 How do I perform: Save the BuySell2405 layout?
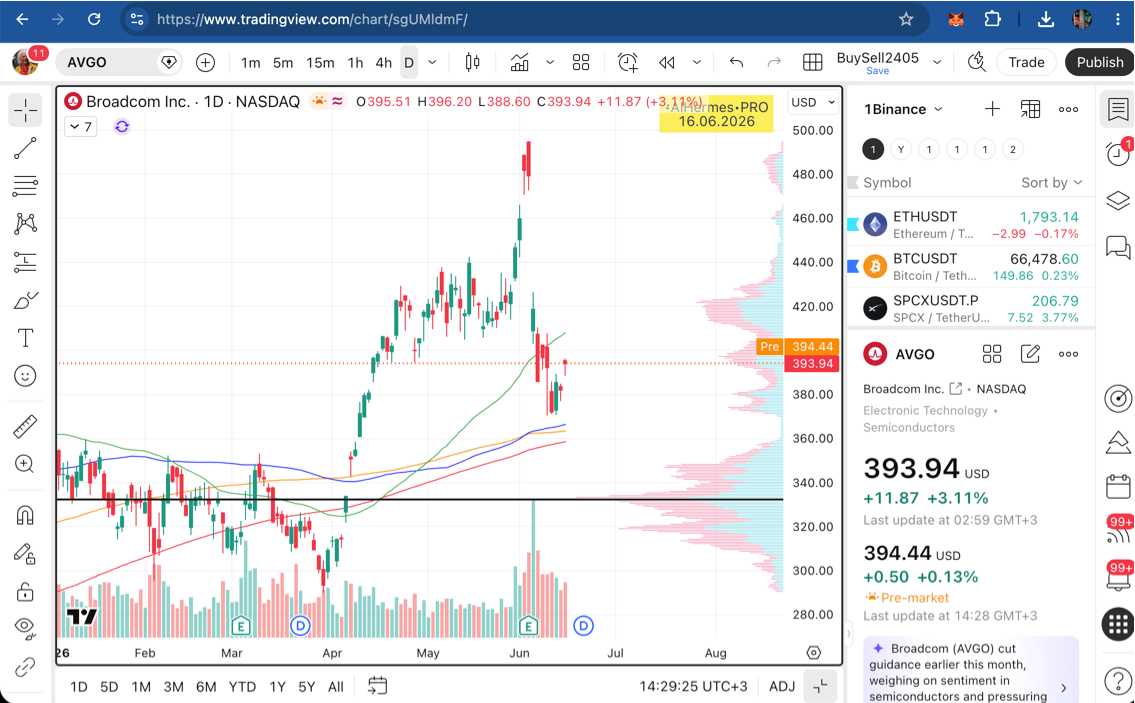point(877,72)
